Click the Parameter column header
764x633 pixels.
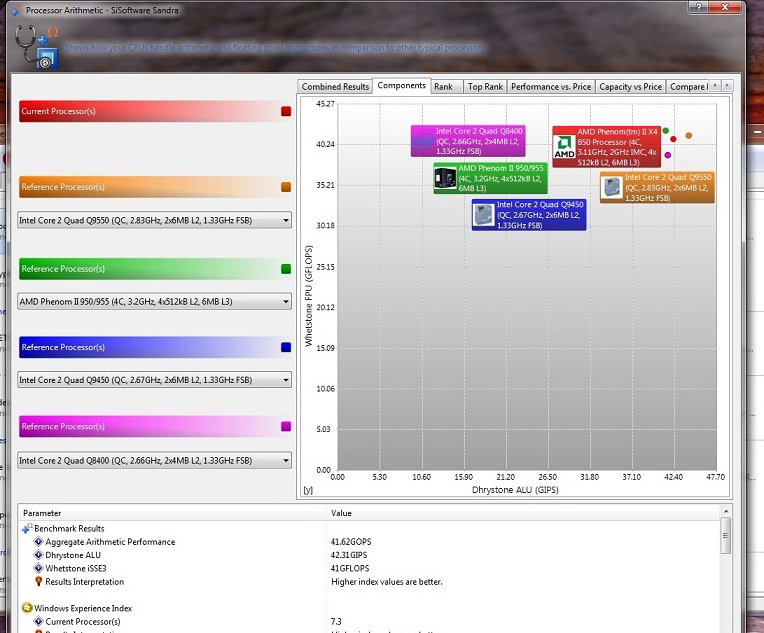tap(42, 513)
